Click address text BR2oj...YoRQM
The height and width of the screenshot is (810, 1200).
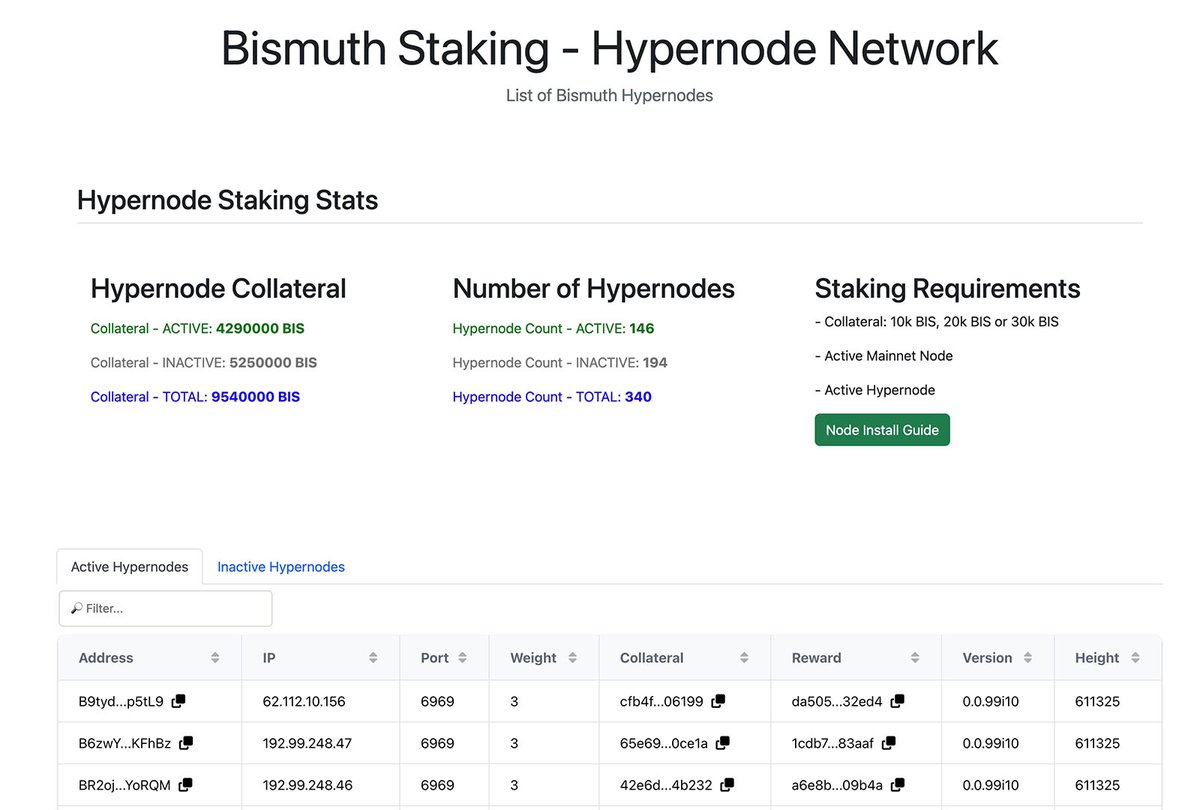124,786
